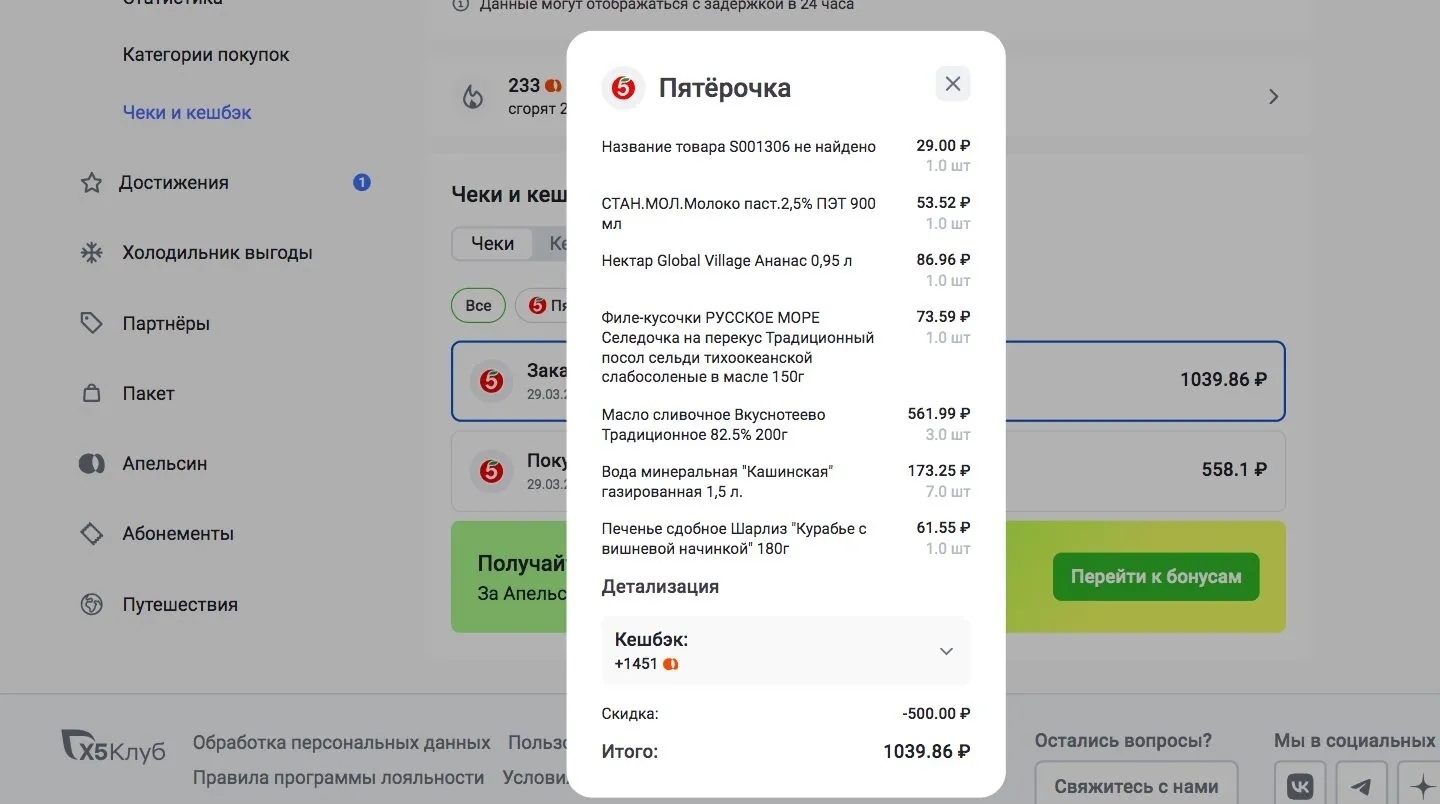Click the star icon next to Достижения
The height and width of the screenshot is (804, 1440).
coord(91,183)
